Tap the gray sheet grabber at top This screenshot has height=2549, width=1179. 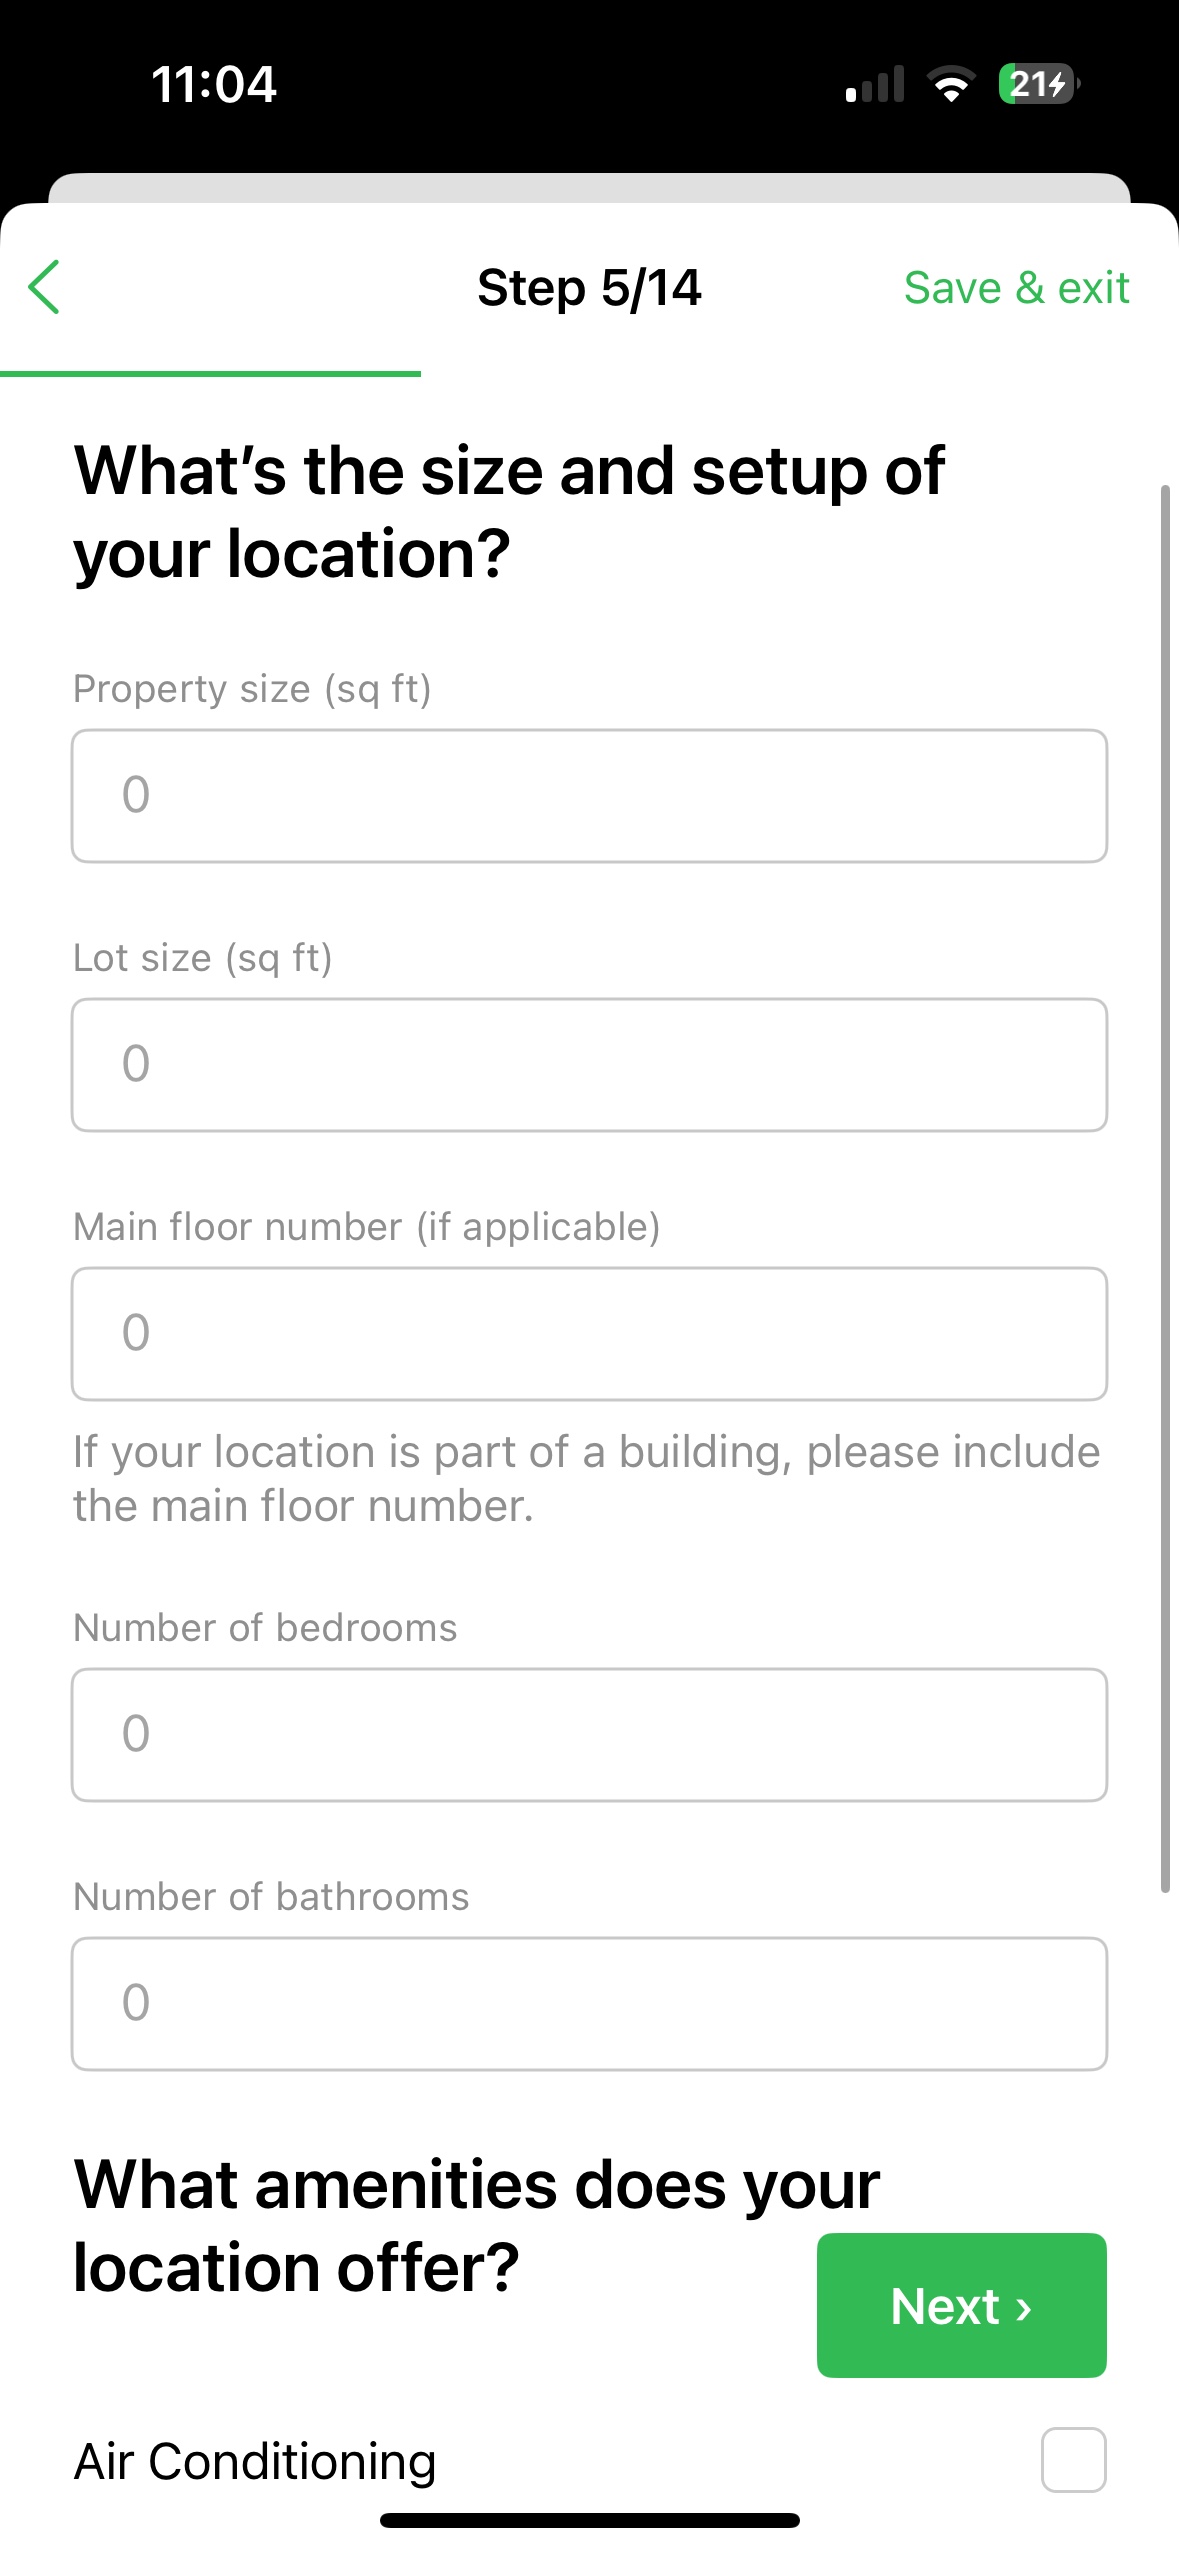pyautogui.click(x=589, y=187)
